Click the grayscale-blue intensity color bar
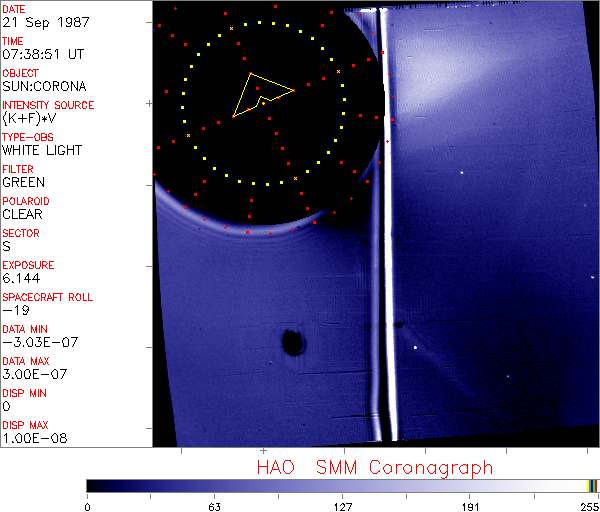 [x=337, y=486]
